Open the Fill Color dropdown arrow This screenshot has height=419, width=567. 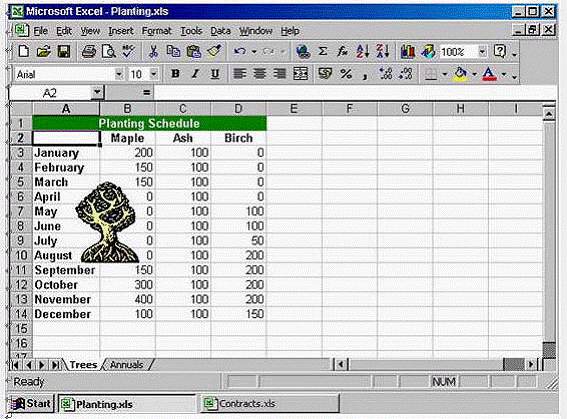click(474, 74)
